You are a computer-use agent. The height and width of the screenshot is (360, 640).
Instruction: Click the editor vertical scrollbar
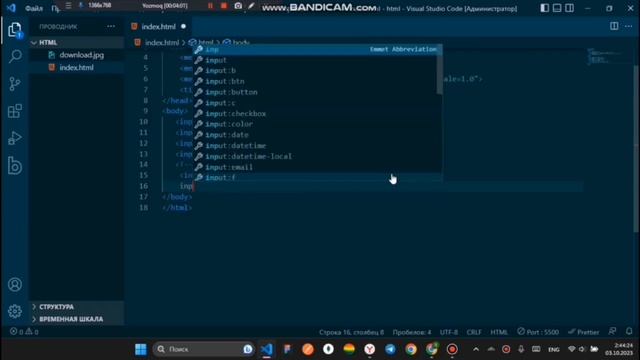[x=636, y=149]
